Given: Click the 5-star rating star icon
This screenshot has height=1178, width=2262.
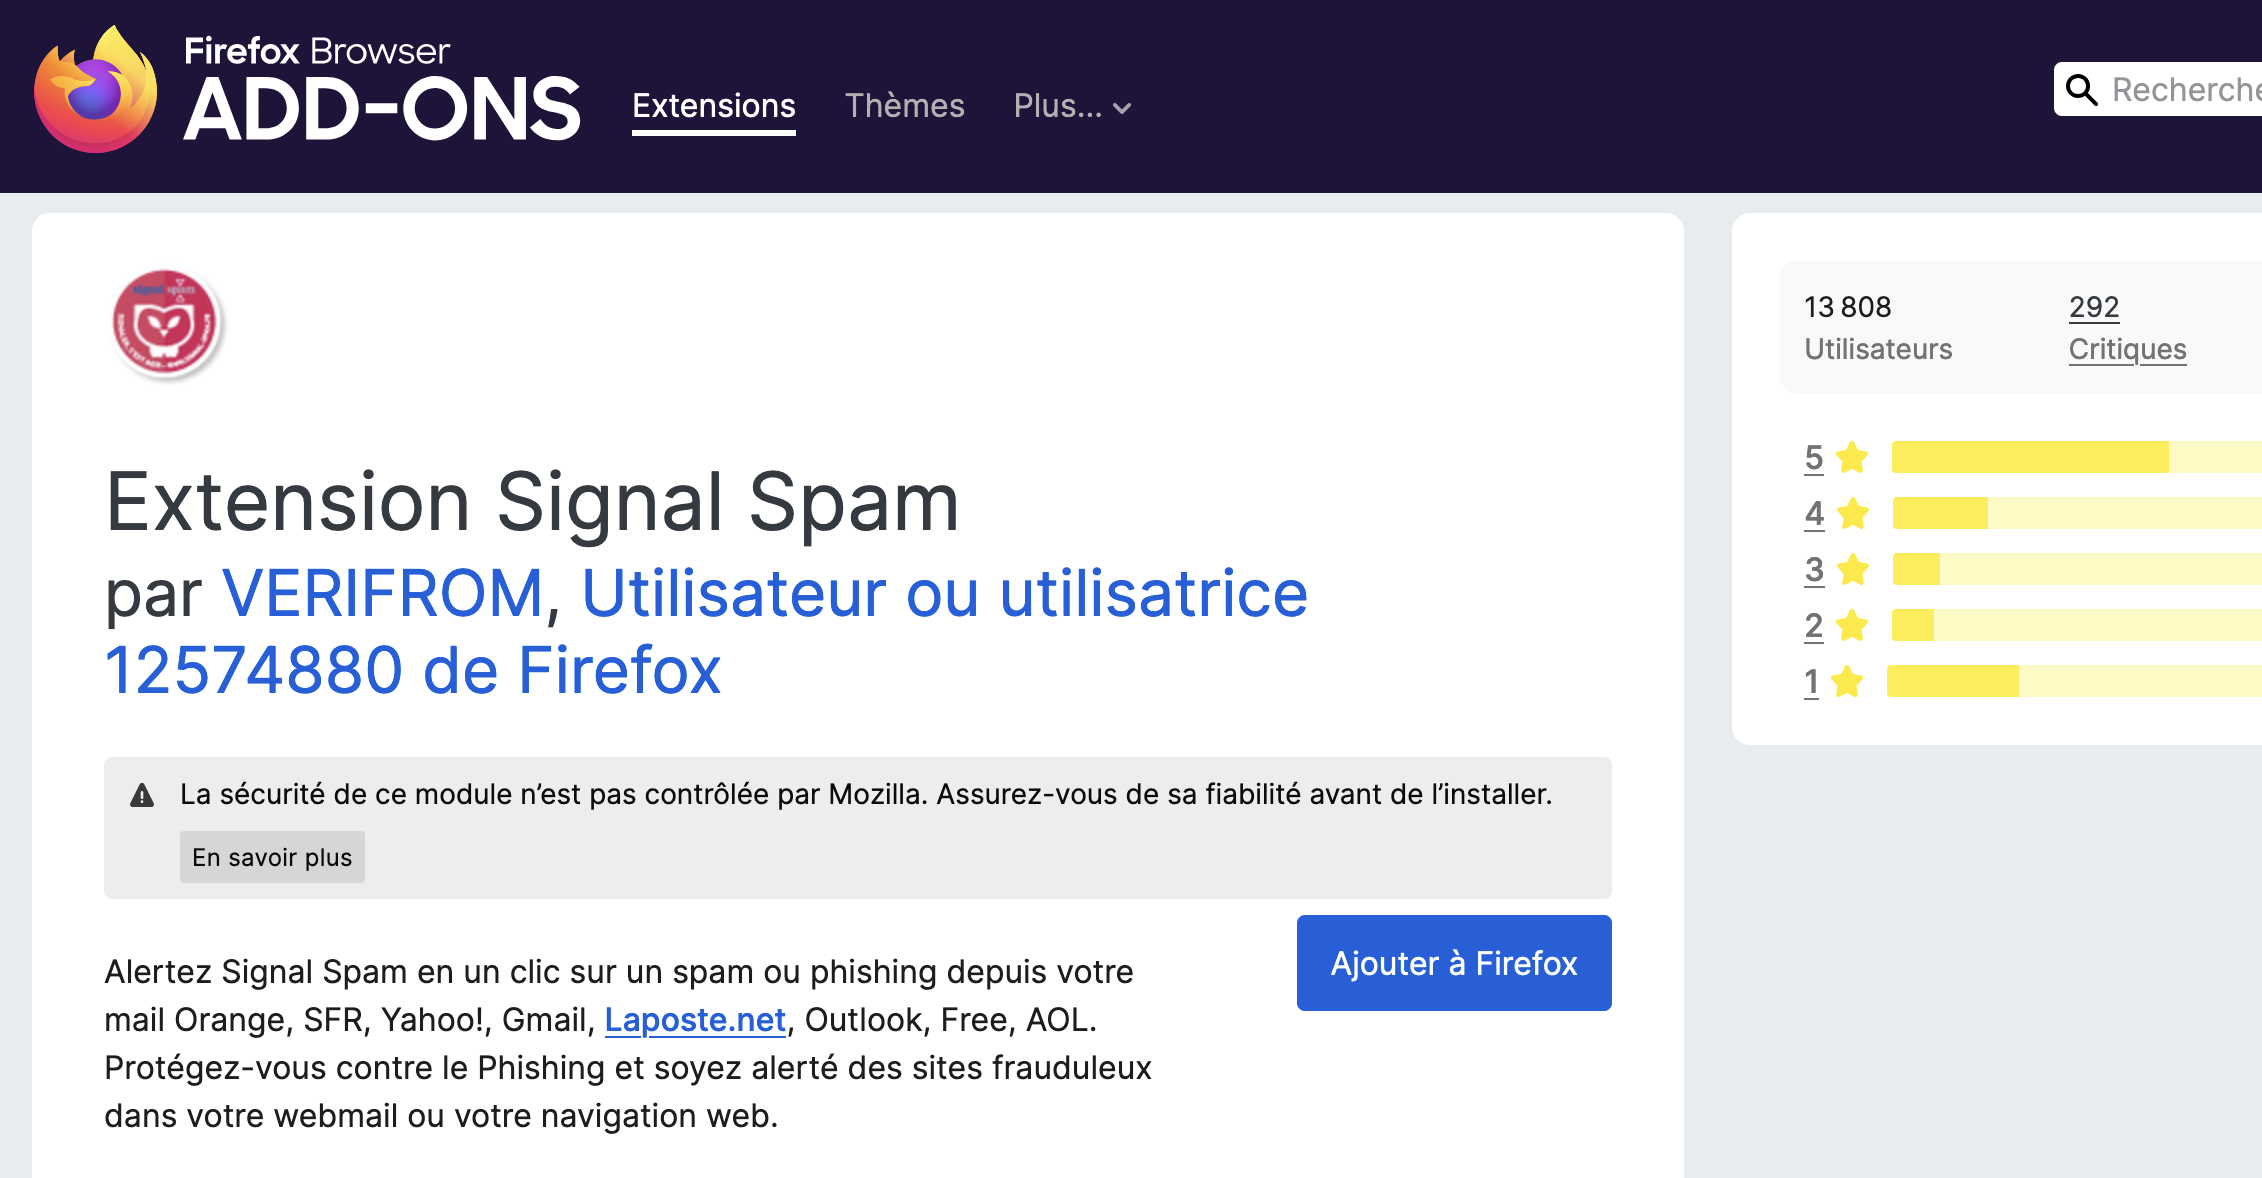Looking at the screenshot, I should (x=1852, y=457).
